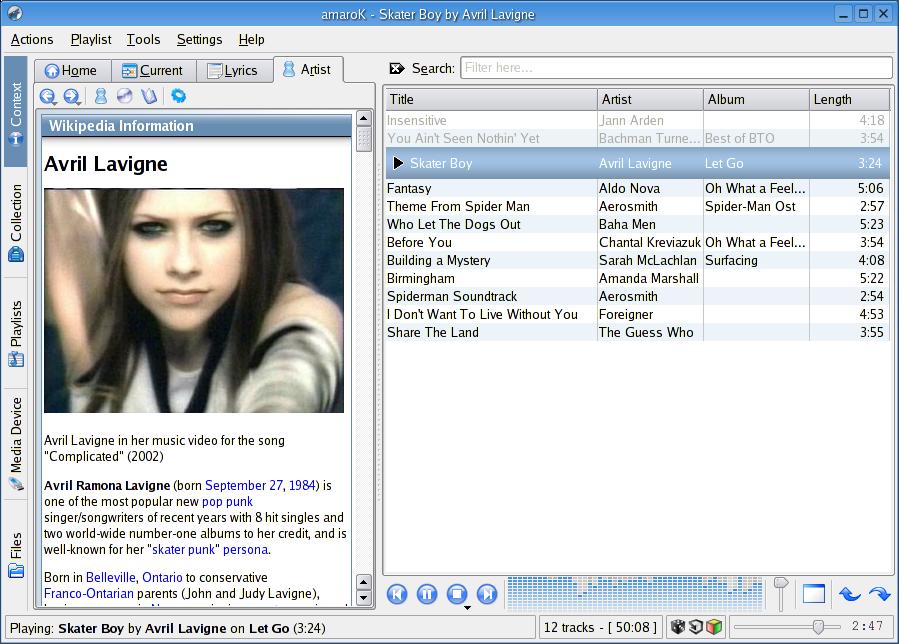Open the album Wikipedia page icon
This screenshot has height=644, width=899.
tap(124, 97)
